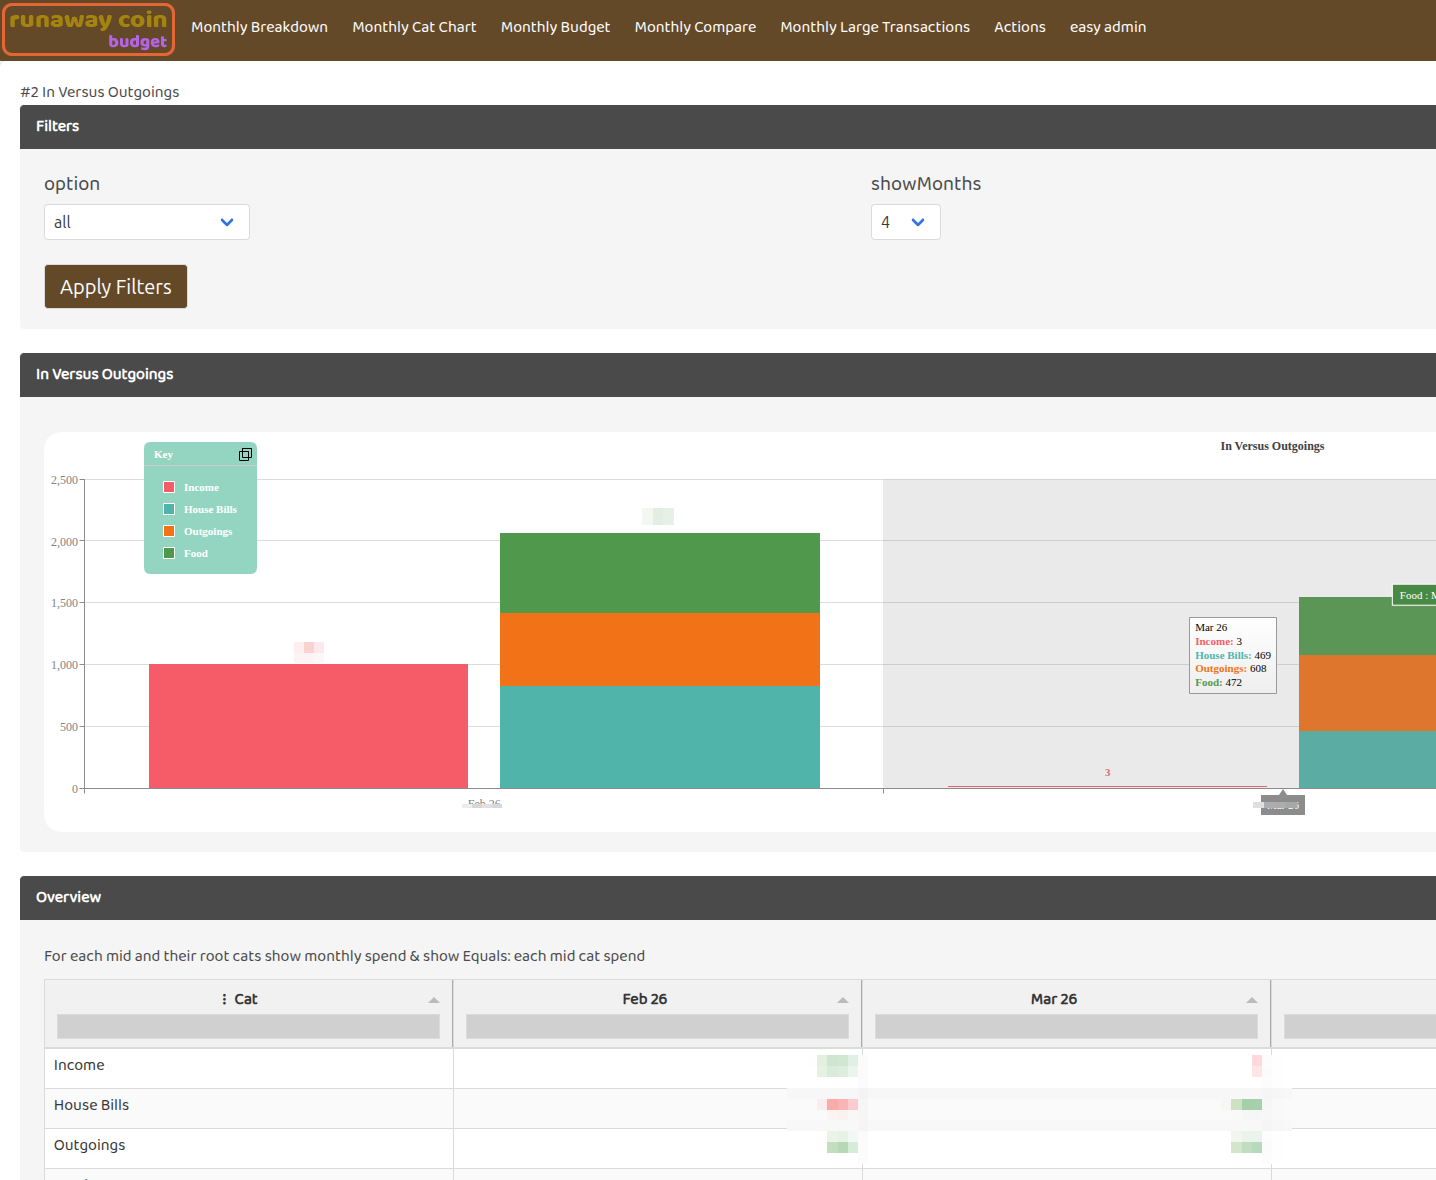Sort table by the Mar 26 column arrow
This screenshot has height=1180, width=1436.
pyautogui.click(x=1252, y=1000)
